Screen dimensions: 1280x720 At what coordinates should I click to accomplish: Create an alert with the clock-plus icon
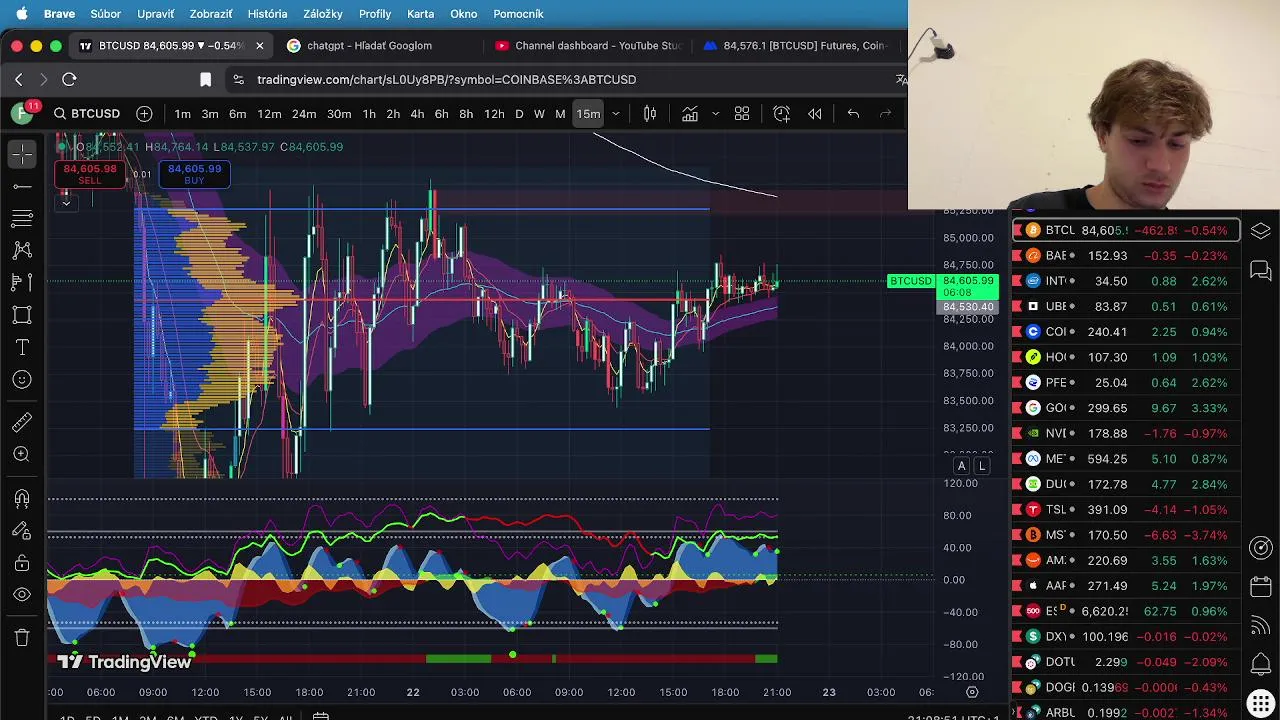[x=782, y=114]
